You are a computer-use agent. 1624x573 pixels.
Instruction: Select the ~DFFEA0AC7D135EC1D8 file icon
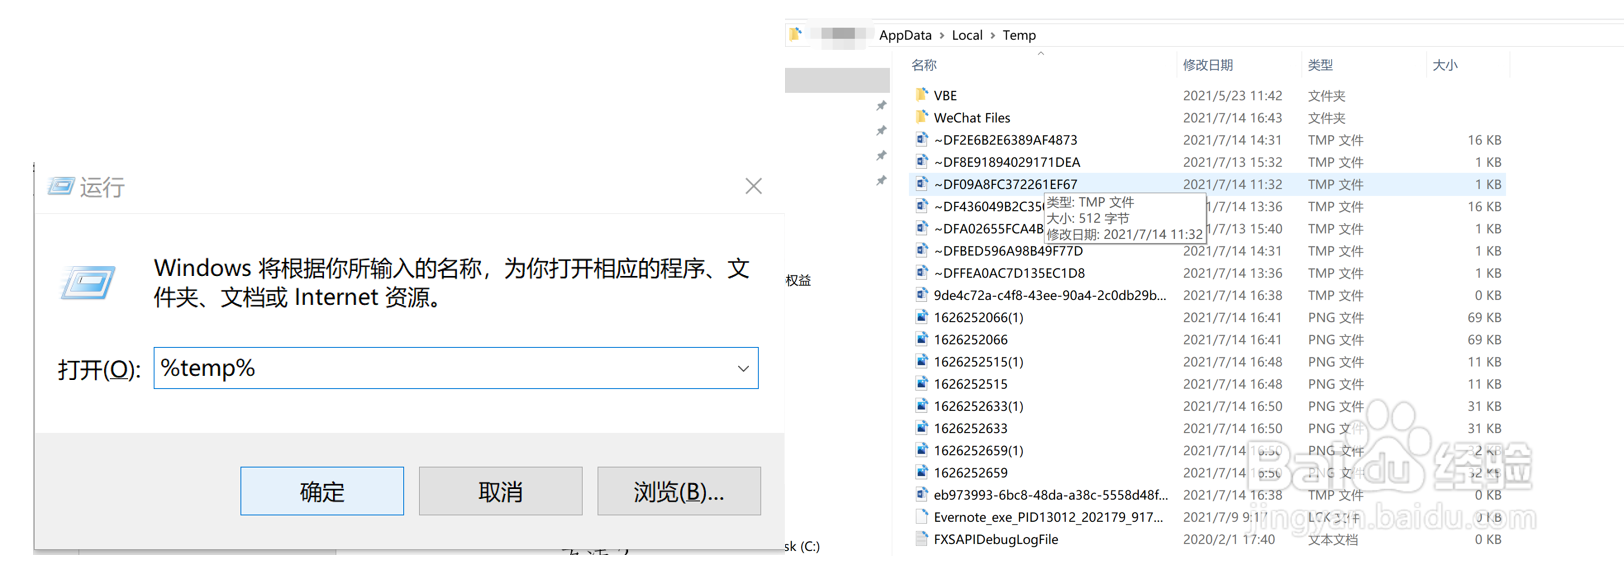pos(921,272)
